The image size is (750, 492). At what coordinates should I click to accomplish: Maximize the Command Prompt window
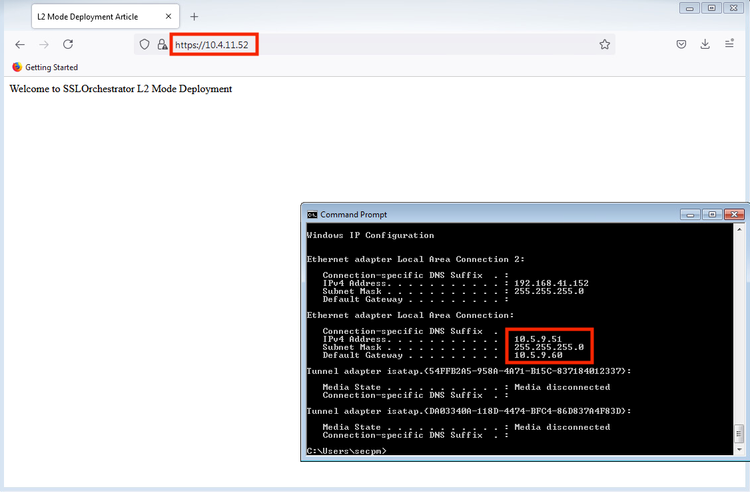click(x=712, y=214)
